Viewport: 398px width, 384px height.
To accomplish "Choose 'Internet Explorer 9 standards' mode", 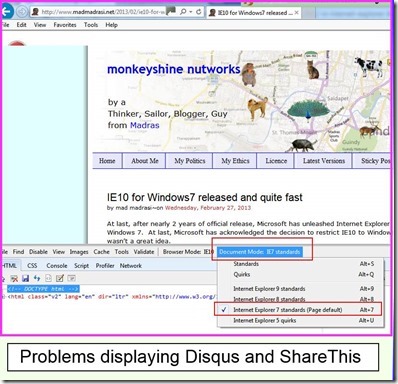I will (301, 289).
